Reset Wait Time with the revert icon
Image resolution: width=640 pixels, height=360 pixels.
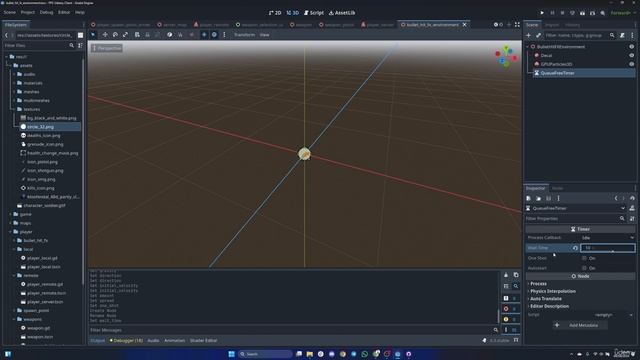pyautogui.click(x=575, y=248)
